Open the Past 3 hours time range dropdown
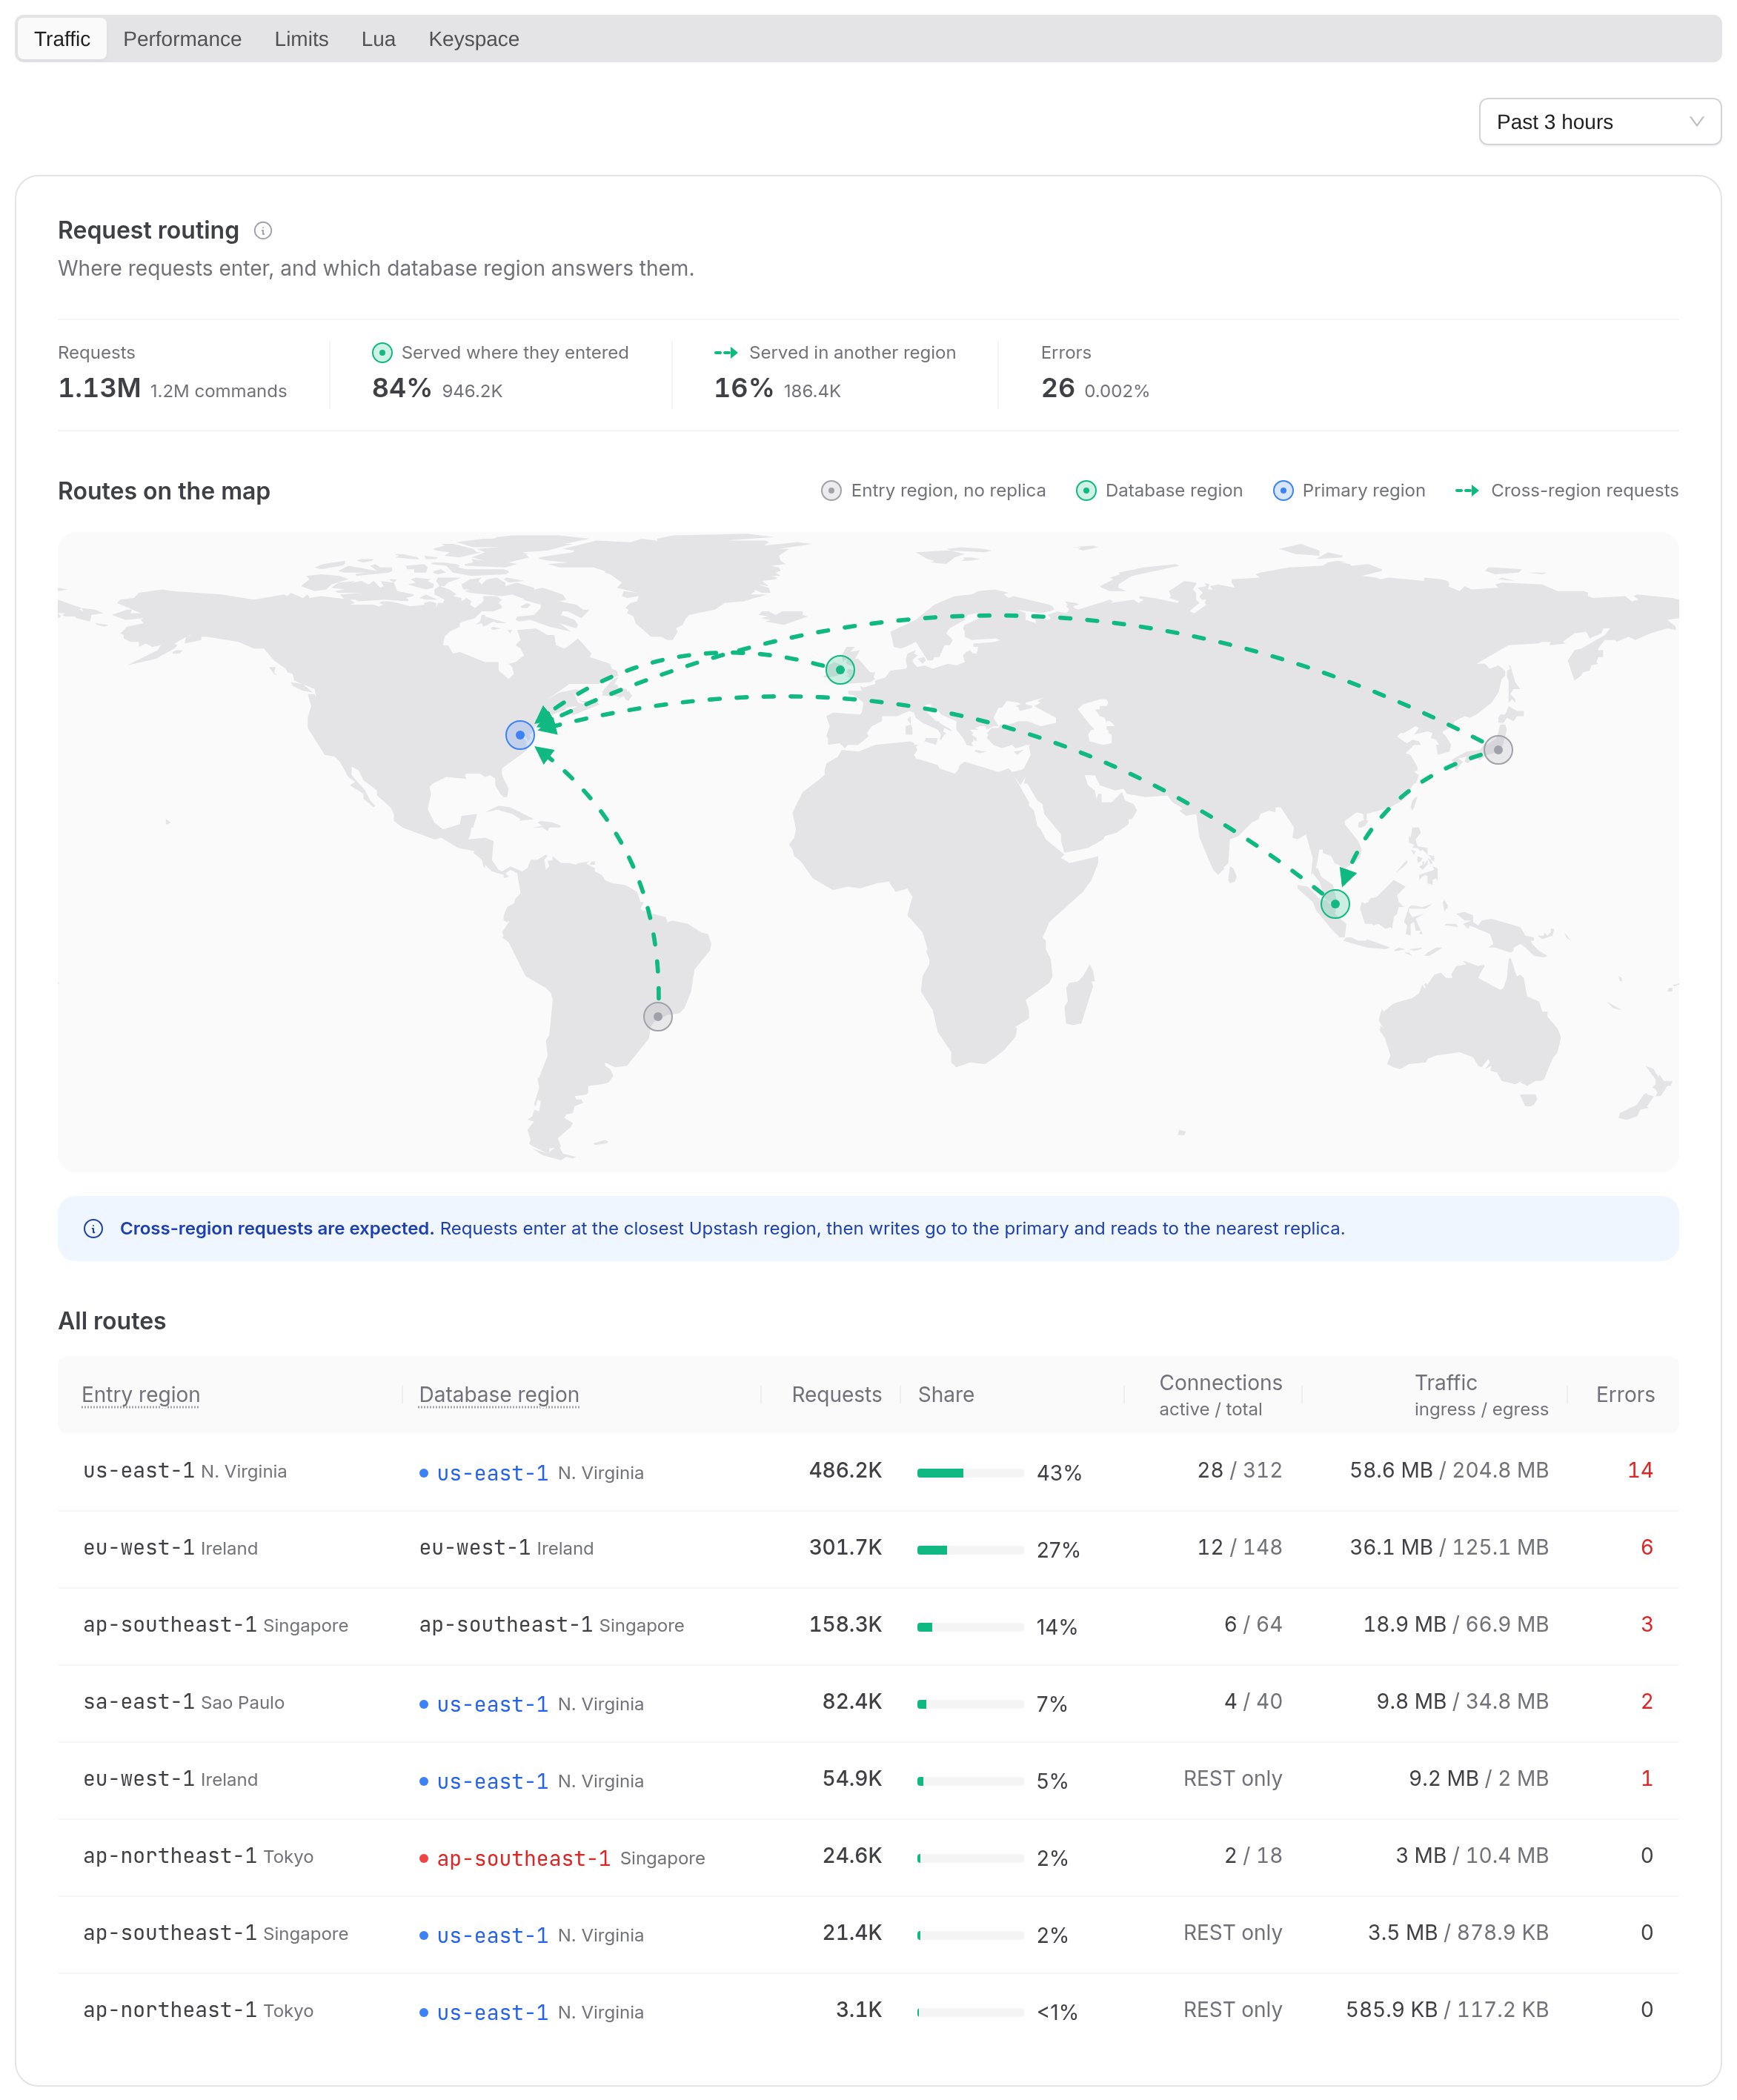1737x2100 pixels. (x=1599, y=122)
